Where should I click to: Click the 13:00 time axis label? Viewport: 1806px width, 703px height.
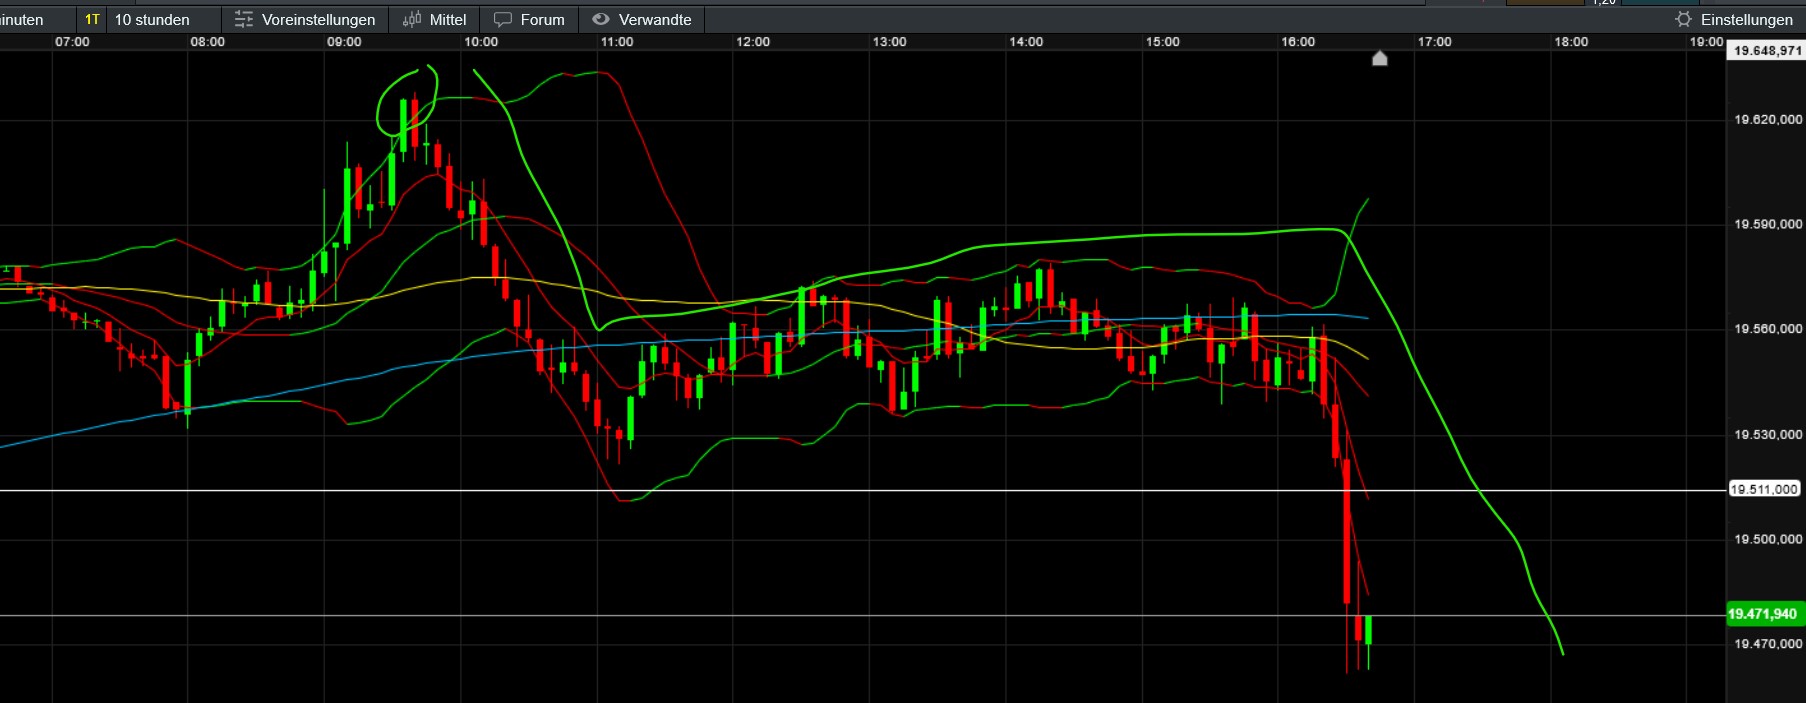click(x=889, y=42)
